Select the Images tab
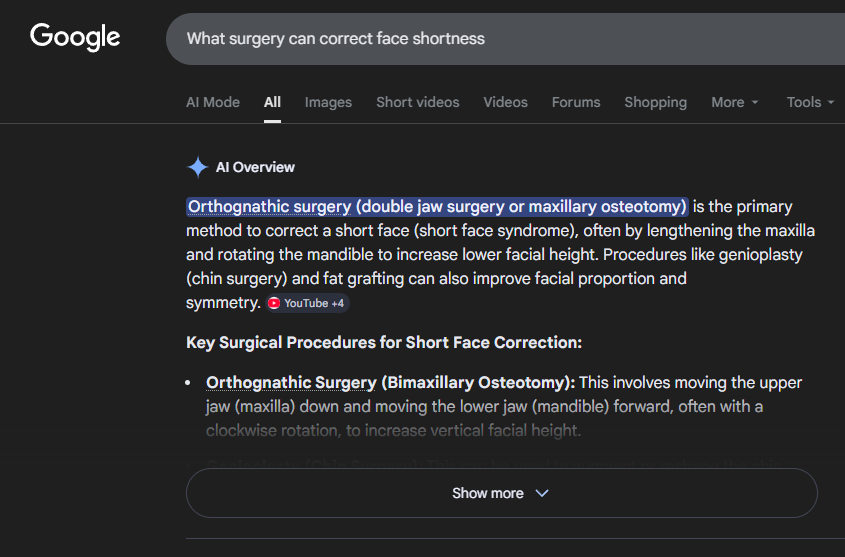 [328, 102]
